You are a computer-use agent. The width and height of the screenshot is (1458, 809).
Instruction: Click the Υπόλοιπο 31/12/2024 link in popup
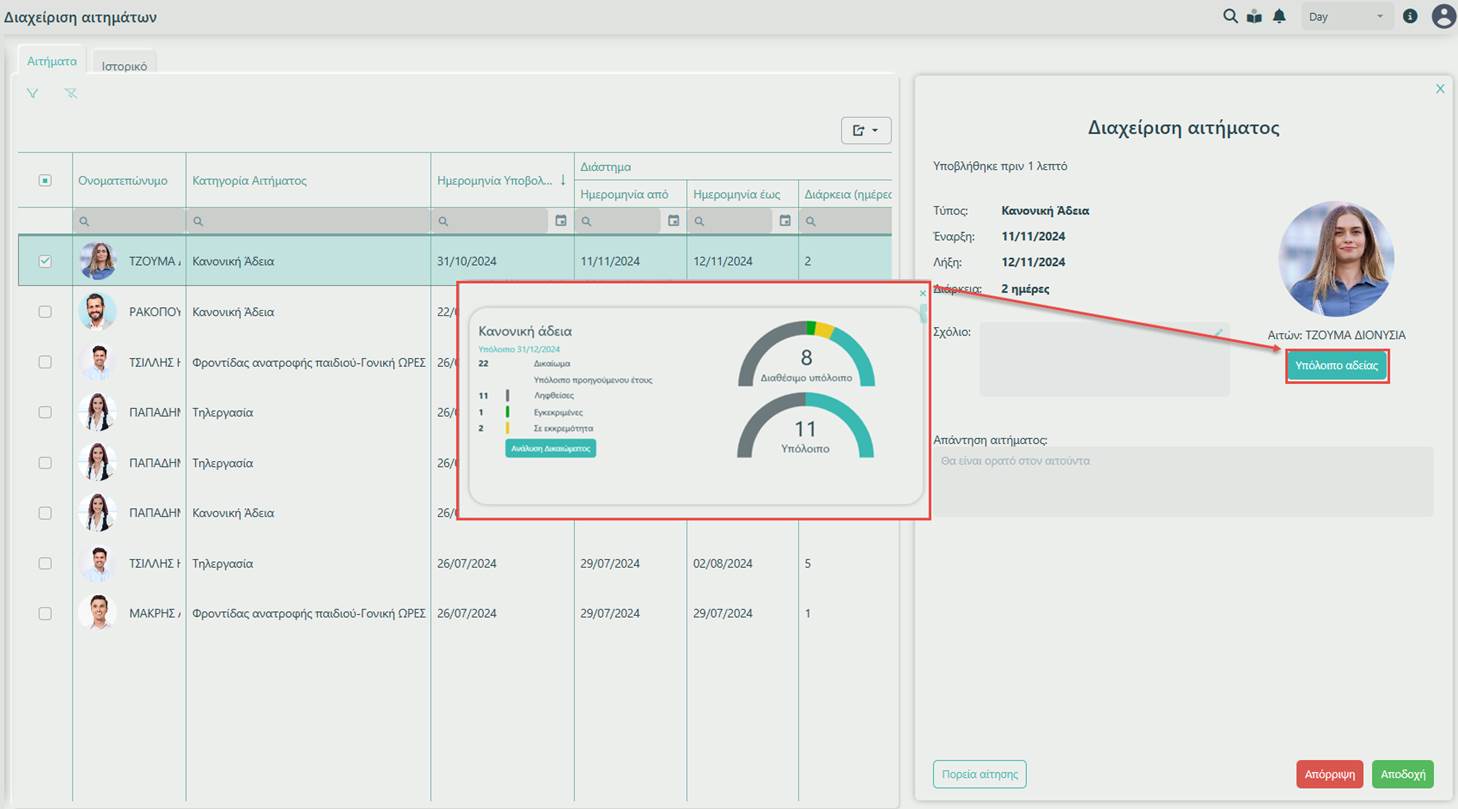pos(519,349)
